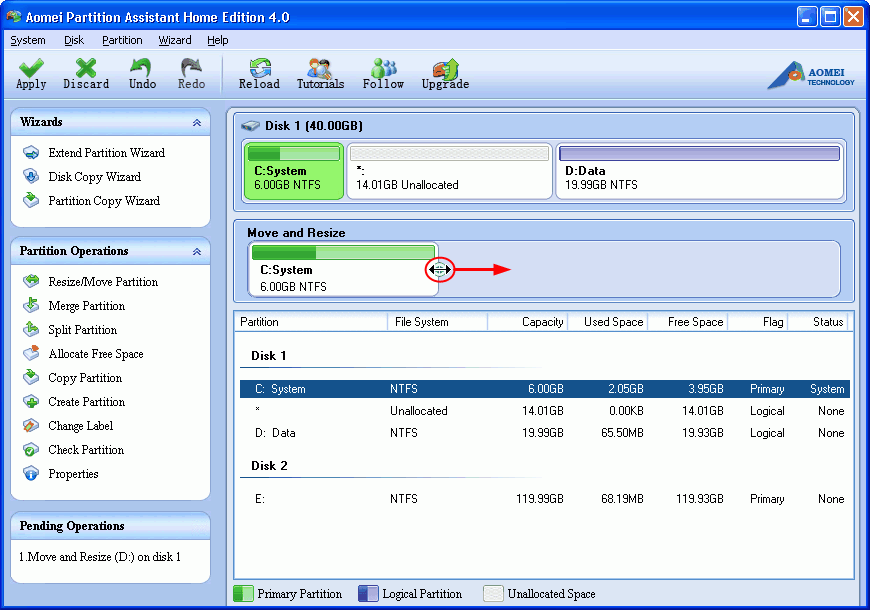Viewport: 870px width, 610px height.
Task: Select the C: System table row
Action: tap(544, 389)
